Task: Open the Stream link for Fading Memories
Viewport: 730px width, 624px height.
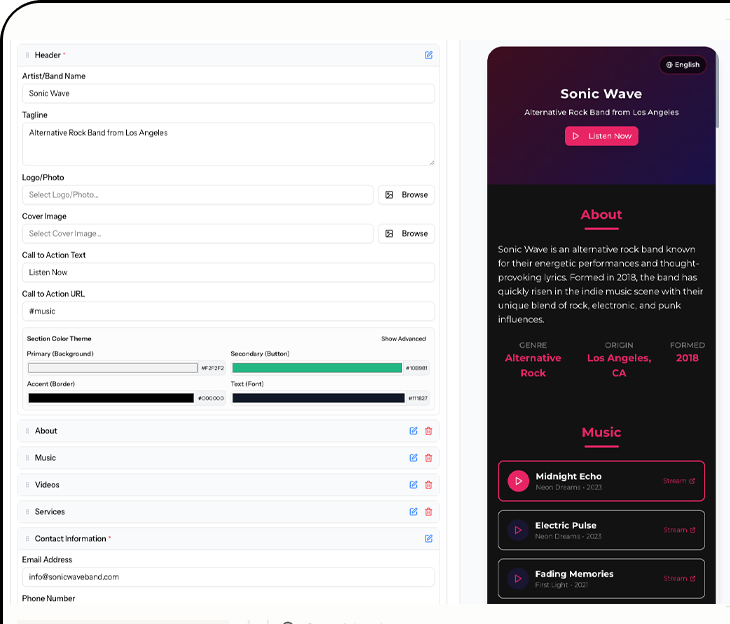Action: tap(679, 578)
